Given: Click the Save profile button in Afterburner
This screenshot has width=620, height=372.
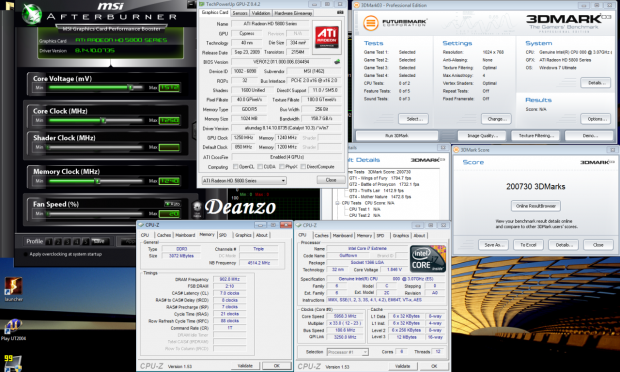Looking at the screenshot, I should [99, 241].
